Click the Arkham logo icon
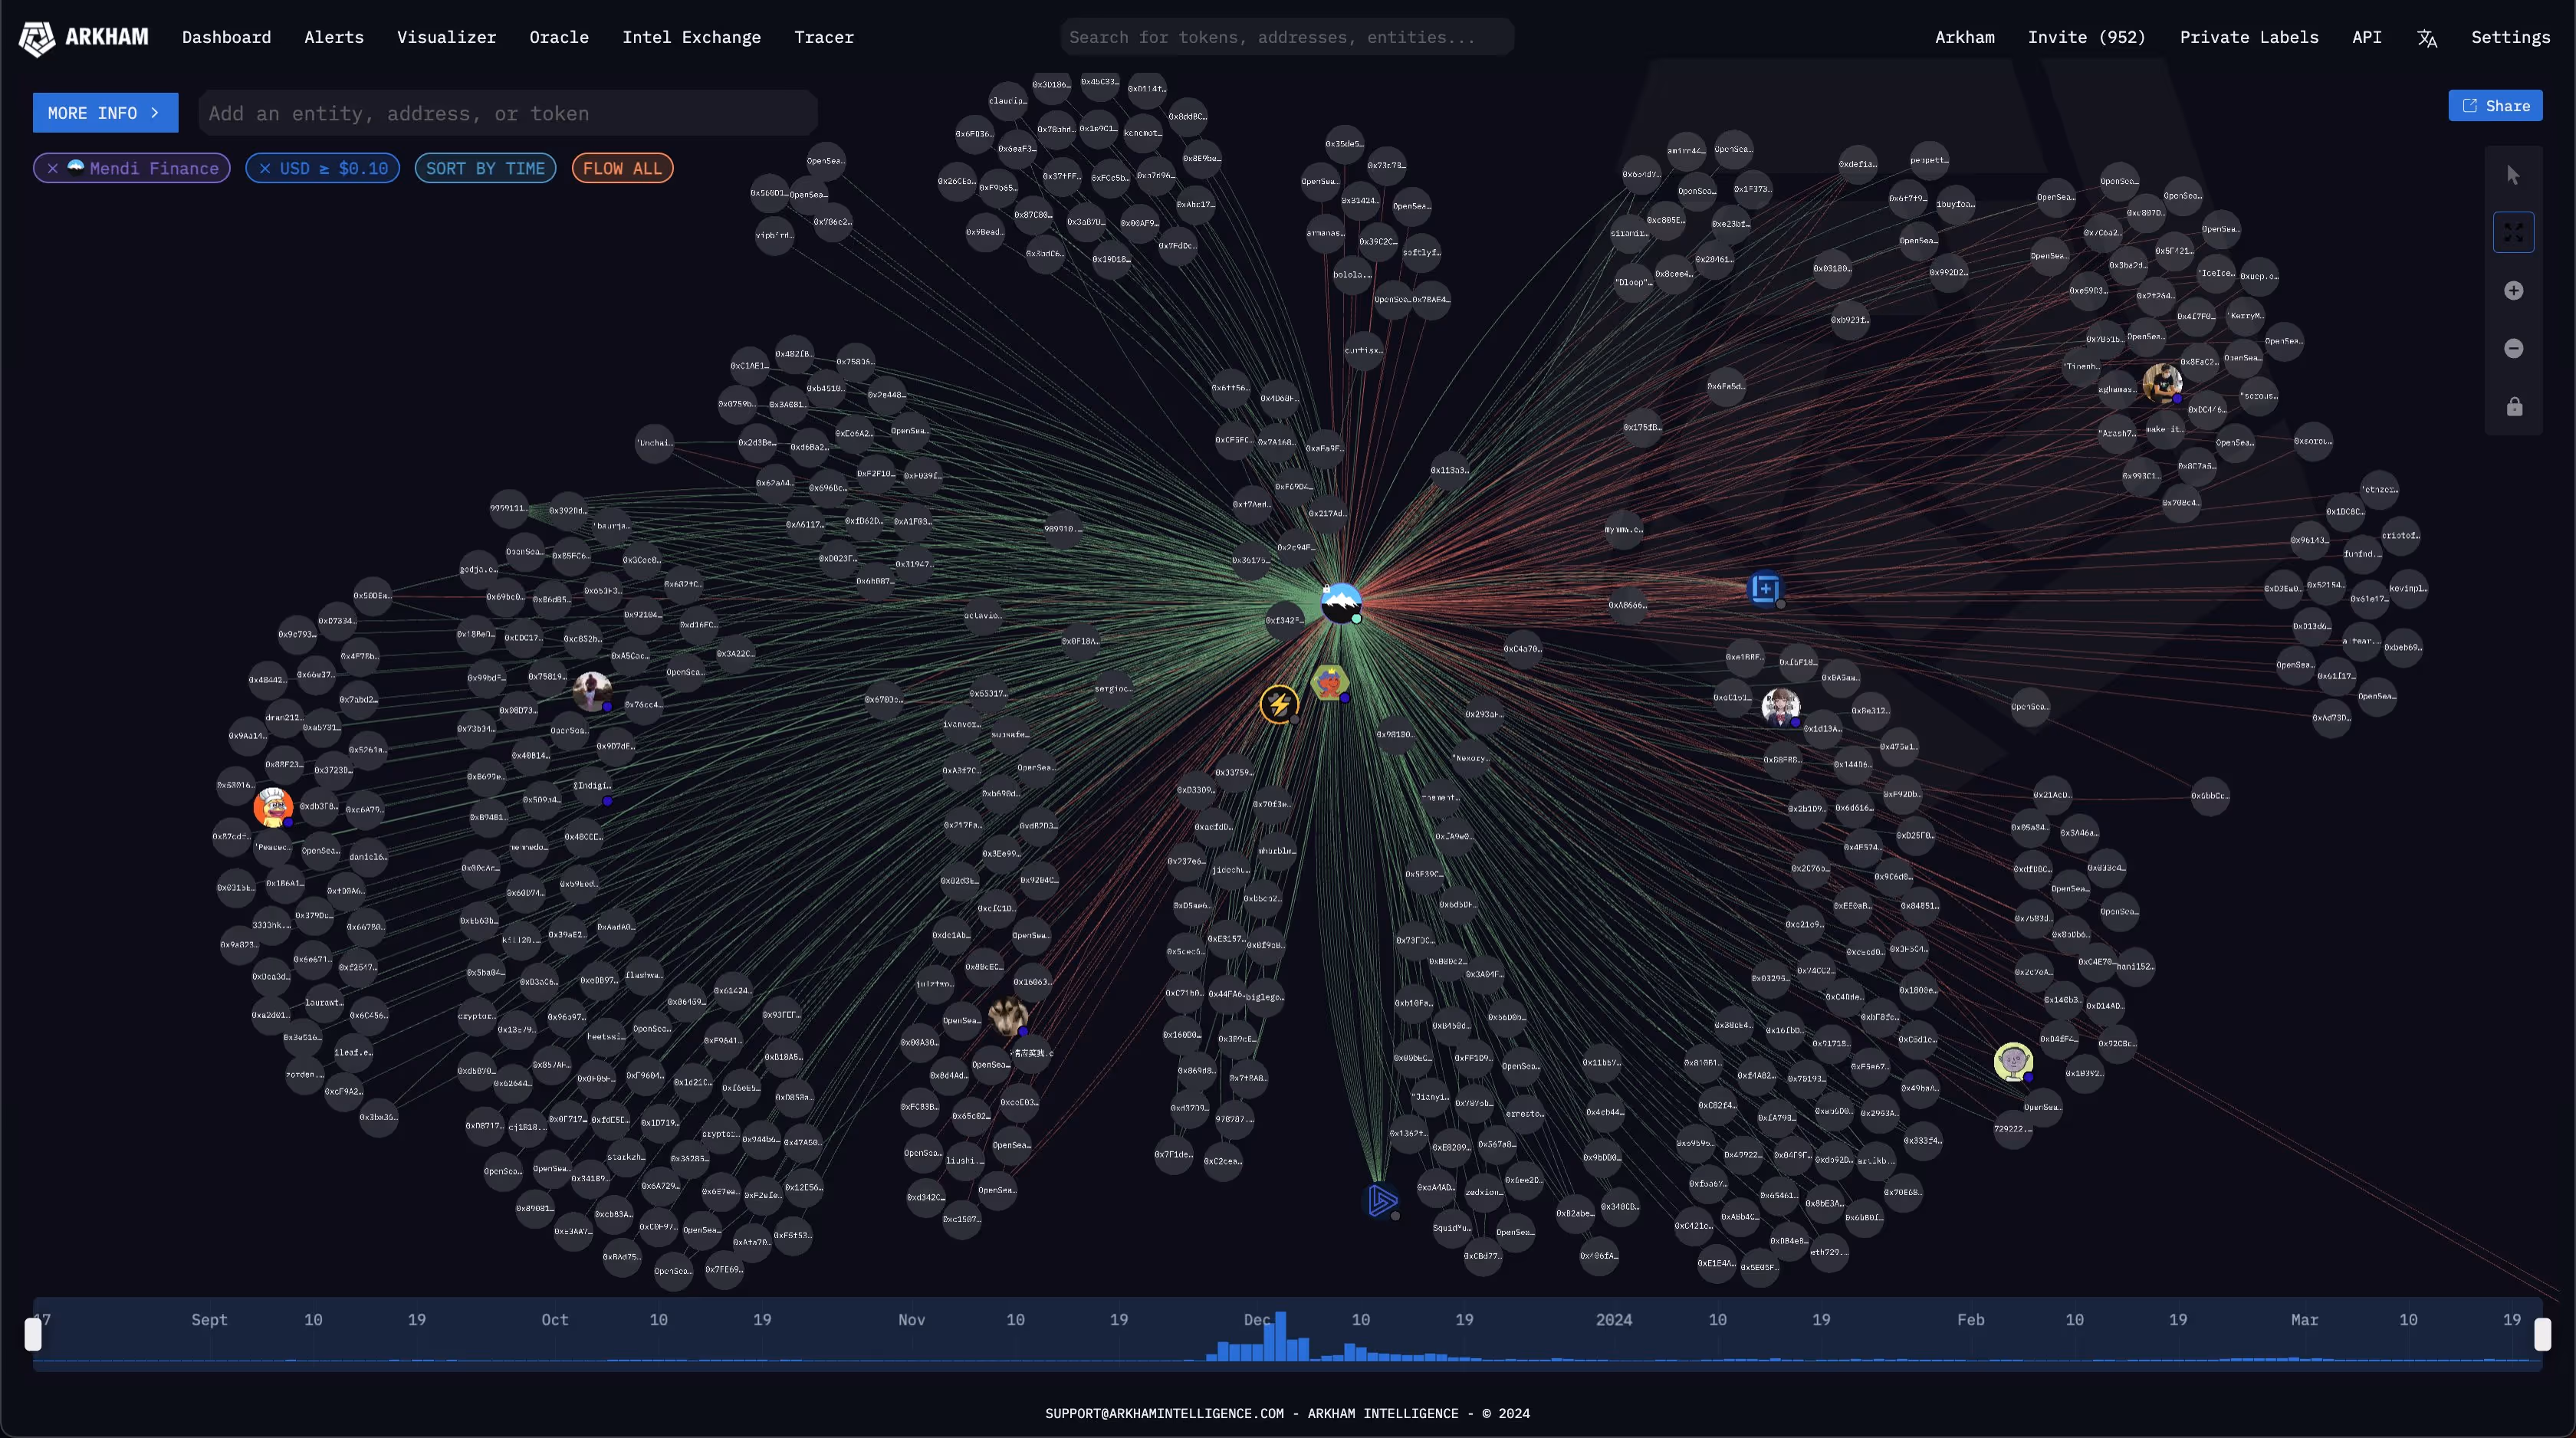Screen dimensions: 2576x1438 tap(37, 38)
